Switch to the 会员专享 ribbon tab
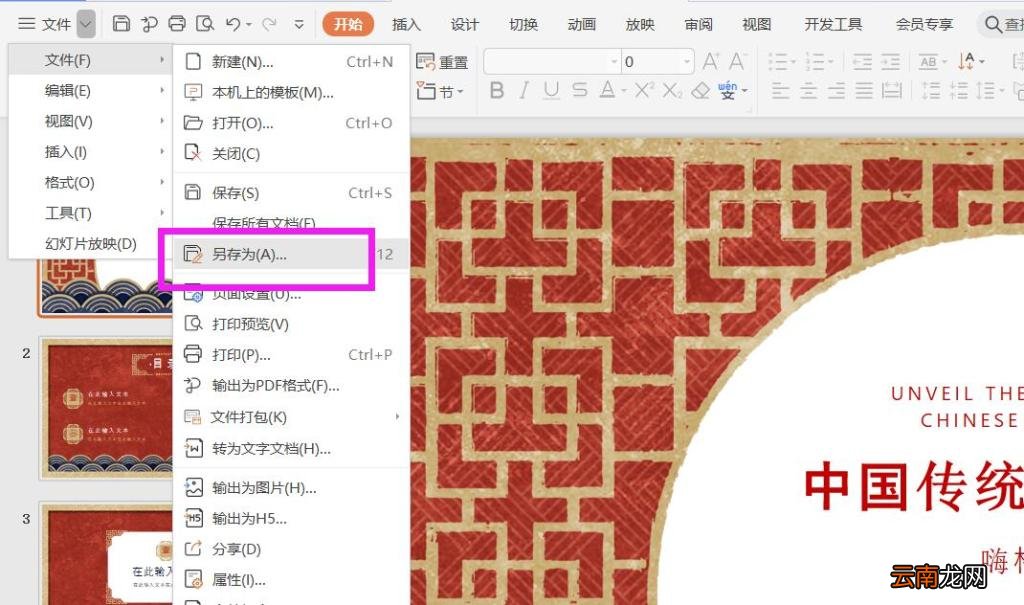Viewport: 1024px width, 605px height. coord(924,24)
